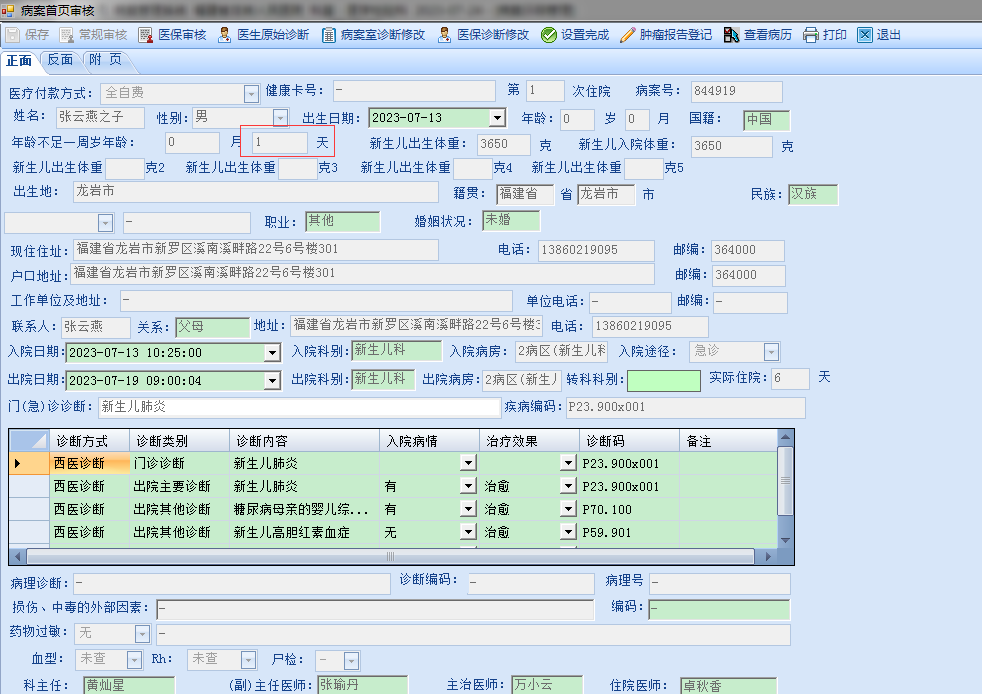
Task: Click 损伤、中毒的外部因素 field
Action: point(375,609)
